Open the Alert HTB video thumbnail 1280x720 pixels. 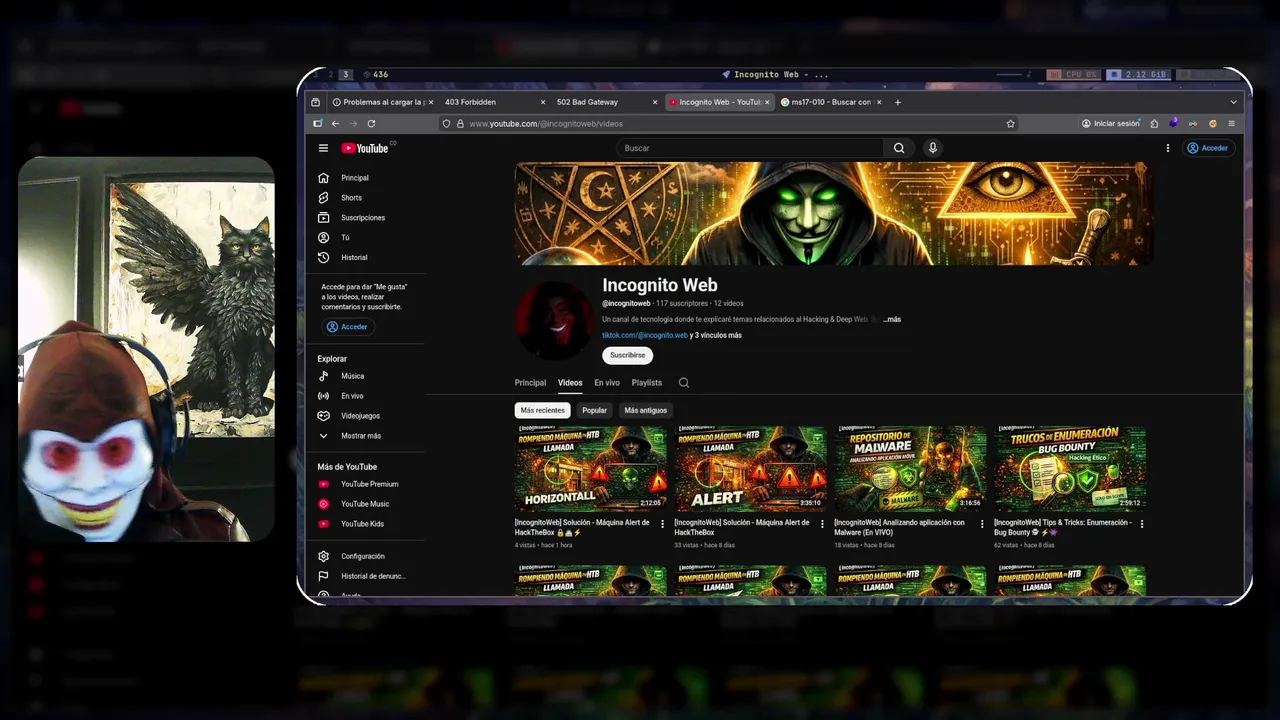point(750,469)
